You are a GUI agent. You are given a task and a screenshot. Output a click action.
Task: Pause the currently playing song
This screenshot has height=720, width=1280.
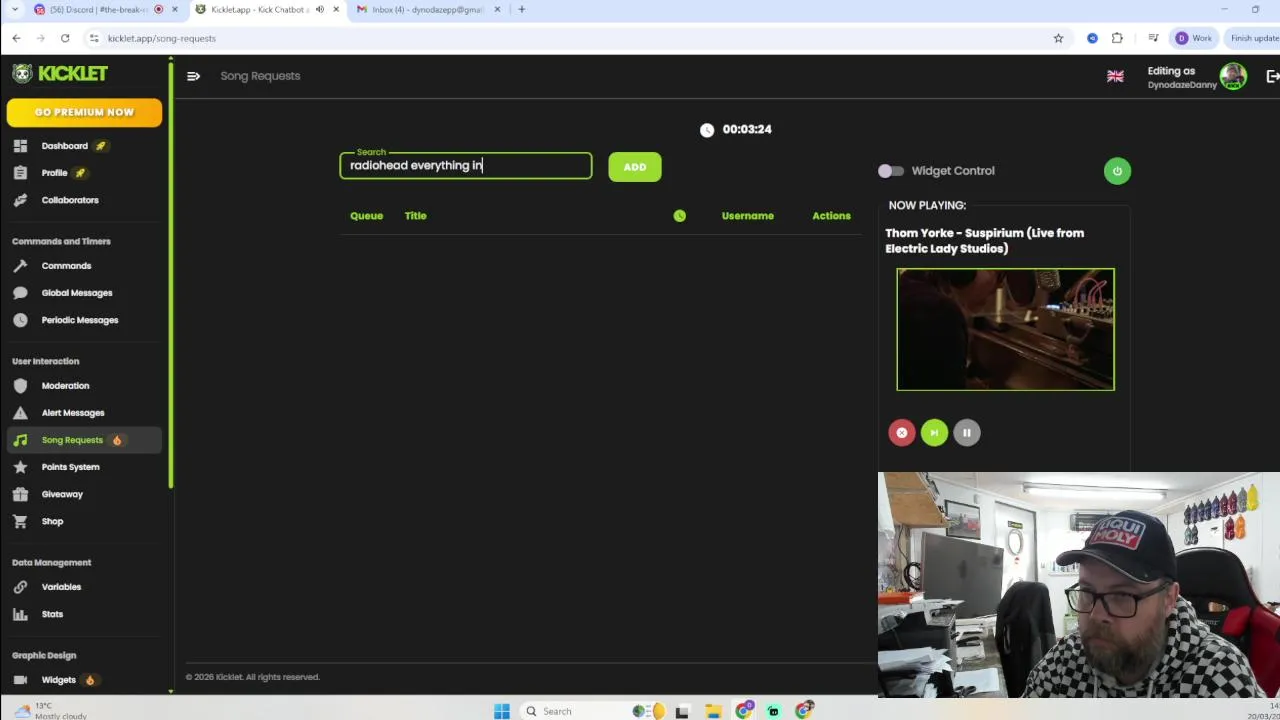tap(967, 433)
